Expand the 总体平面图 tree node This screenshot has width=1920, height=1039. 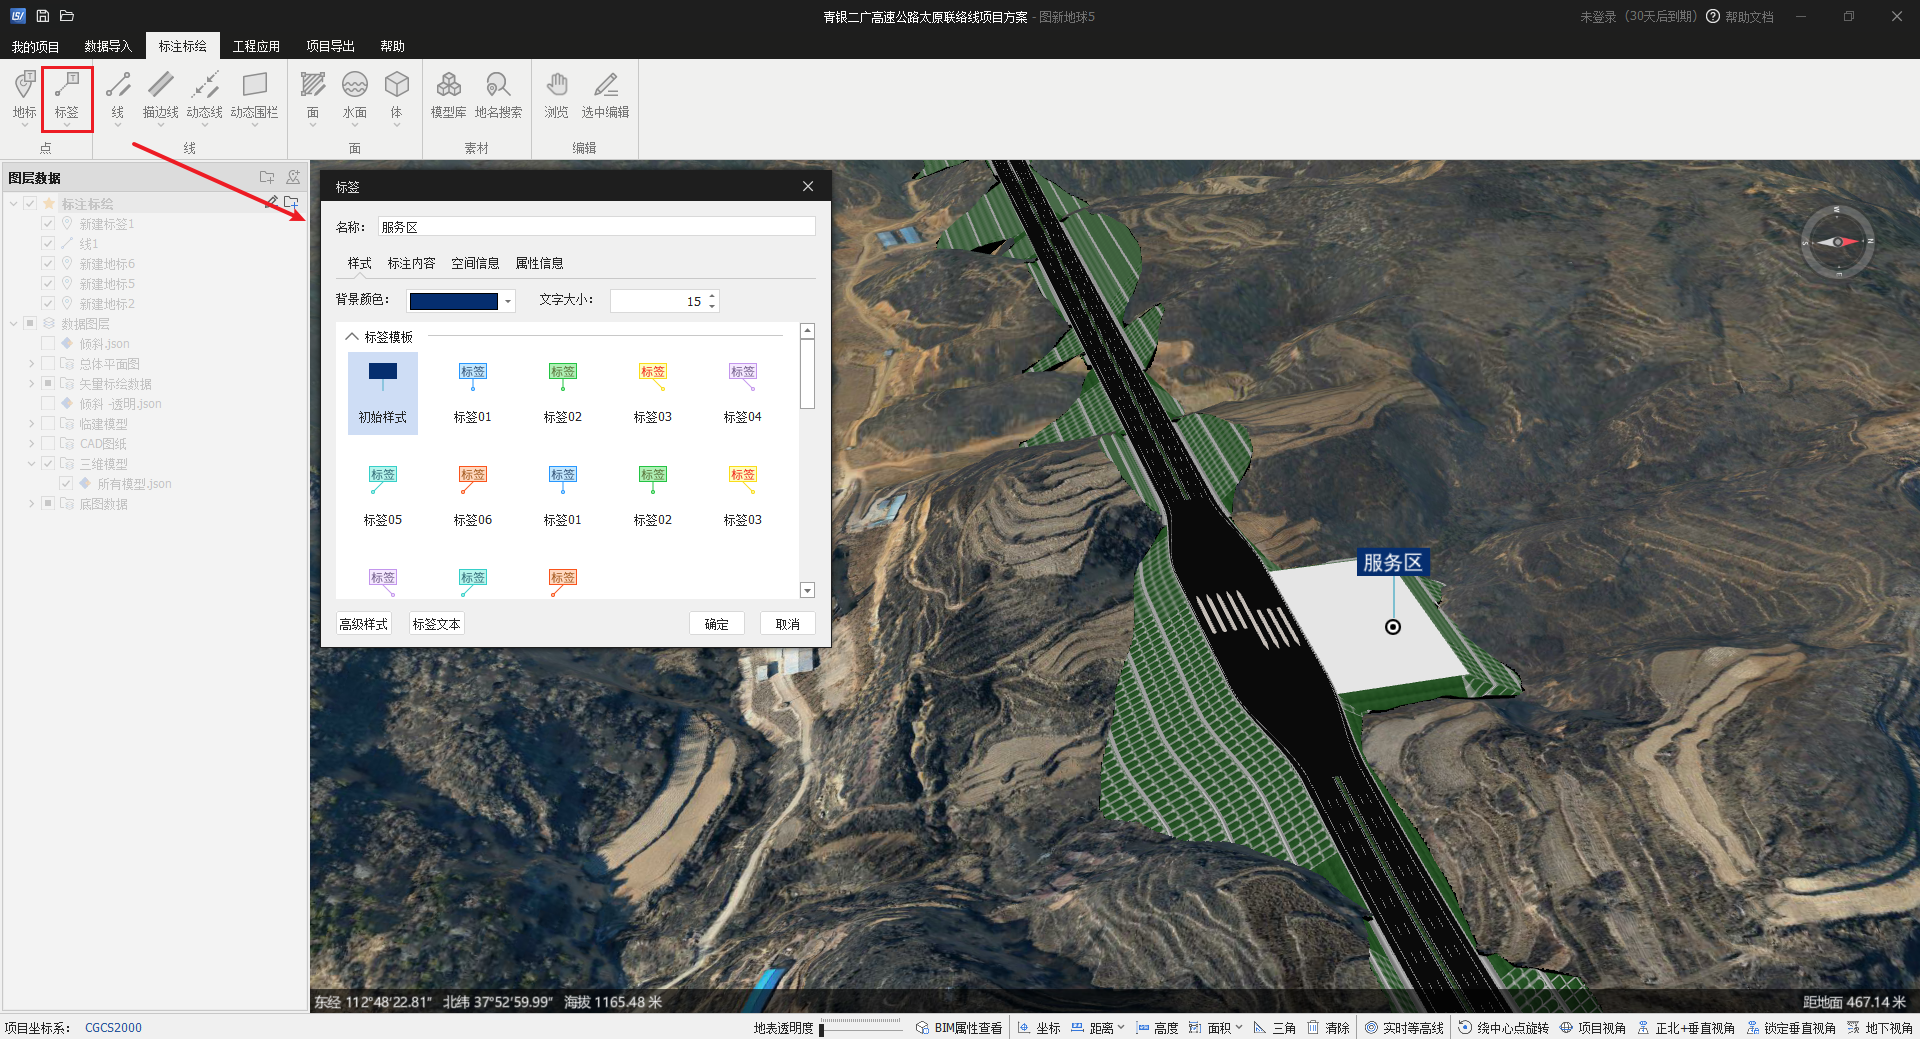(32, 364)
